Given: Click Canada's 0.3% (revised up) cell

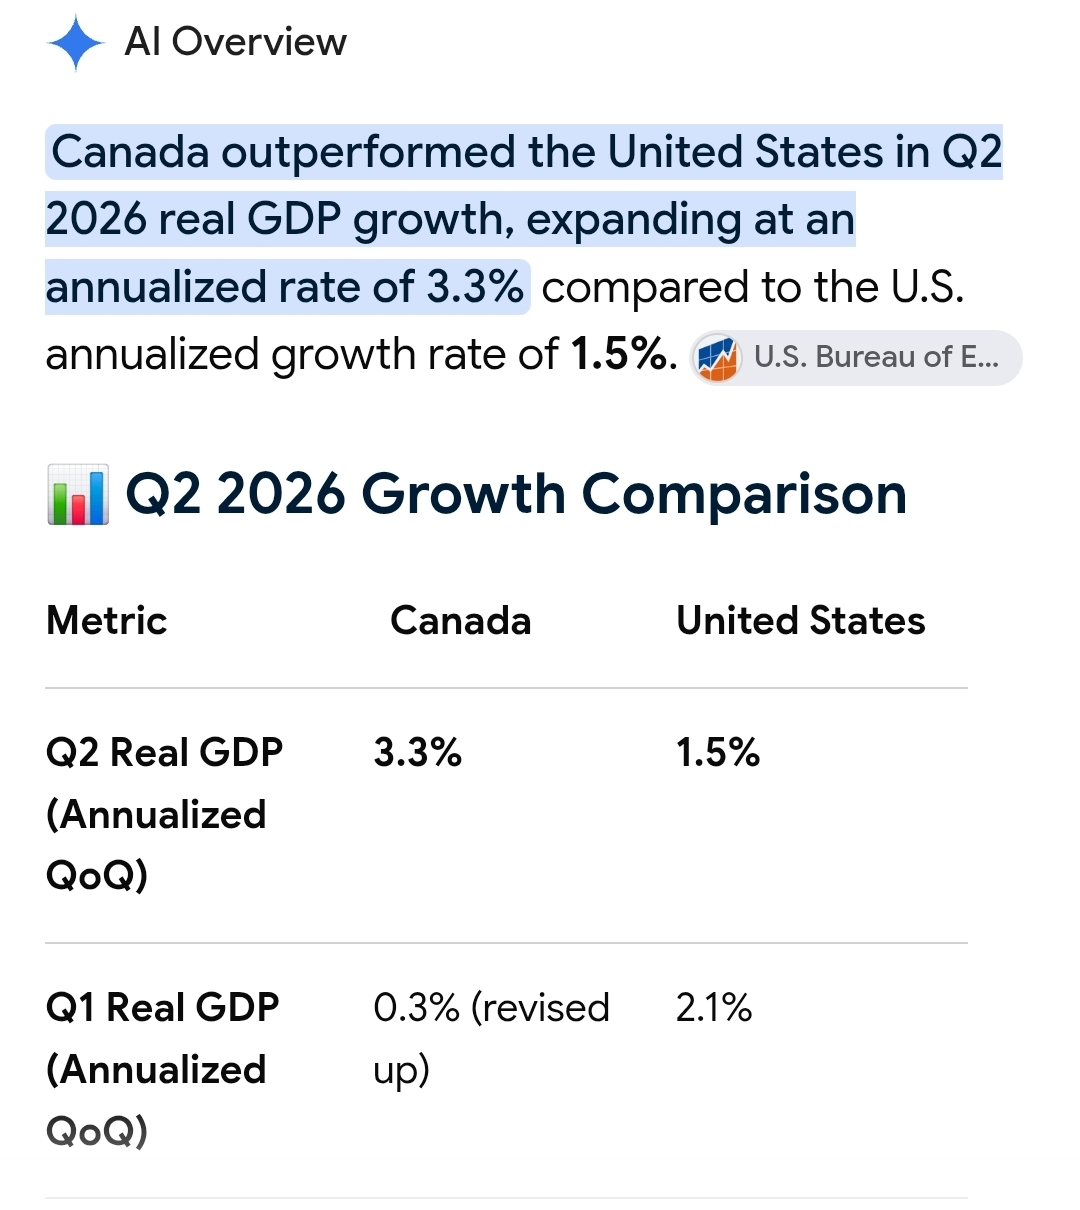Looking at the screenshot, I should (491, 1038).
